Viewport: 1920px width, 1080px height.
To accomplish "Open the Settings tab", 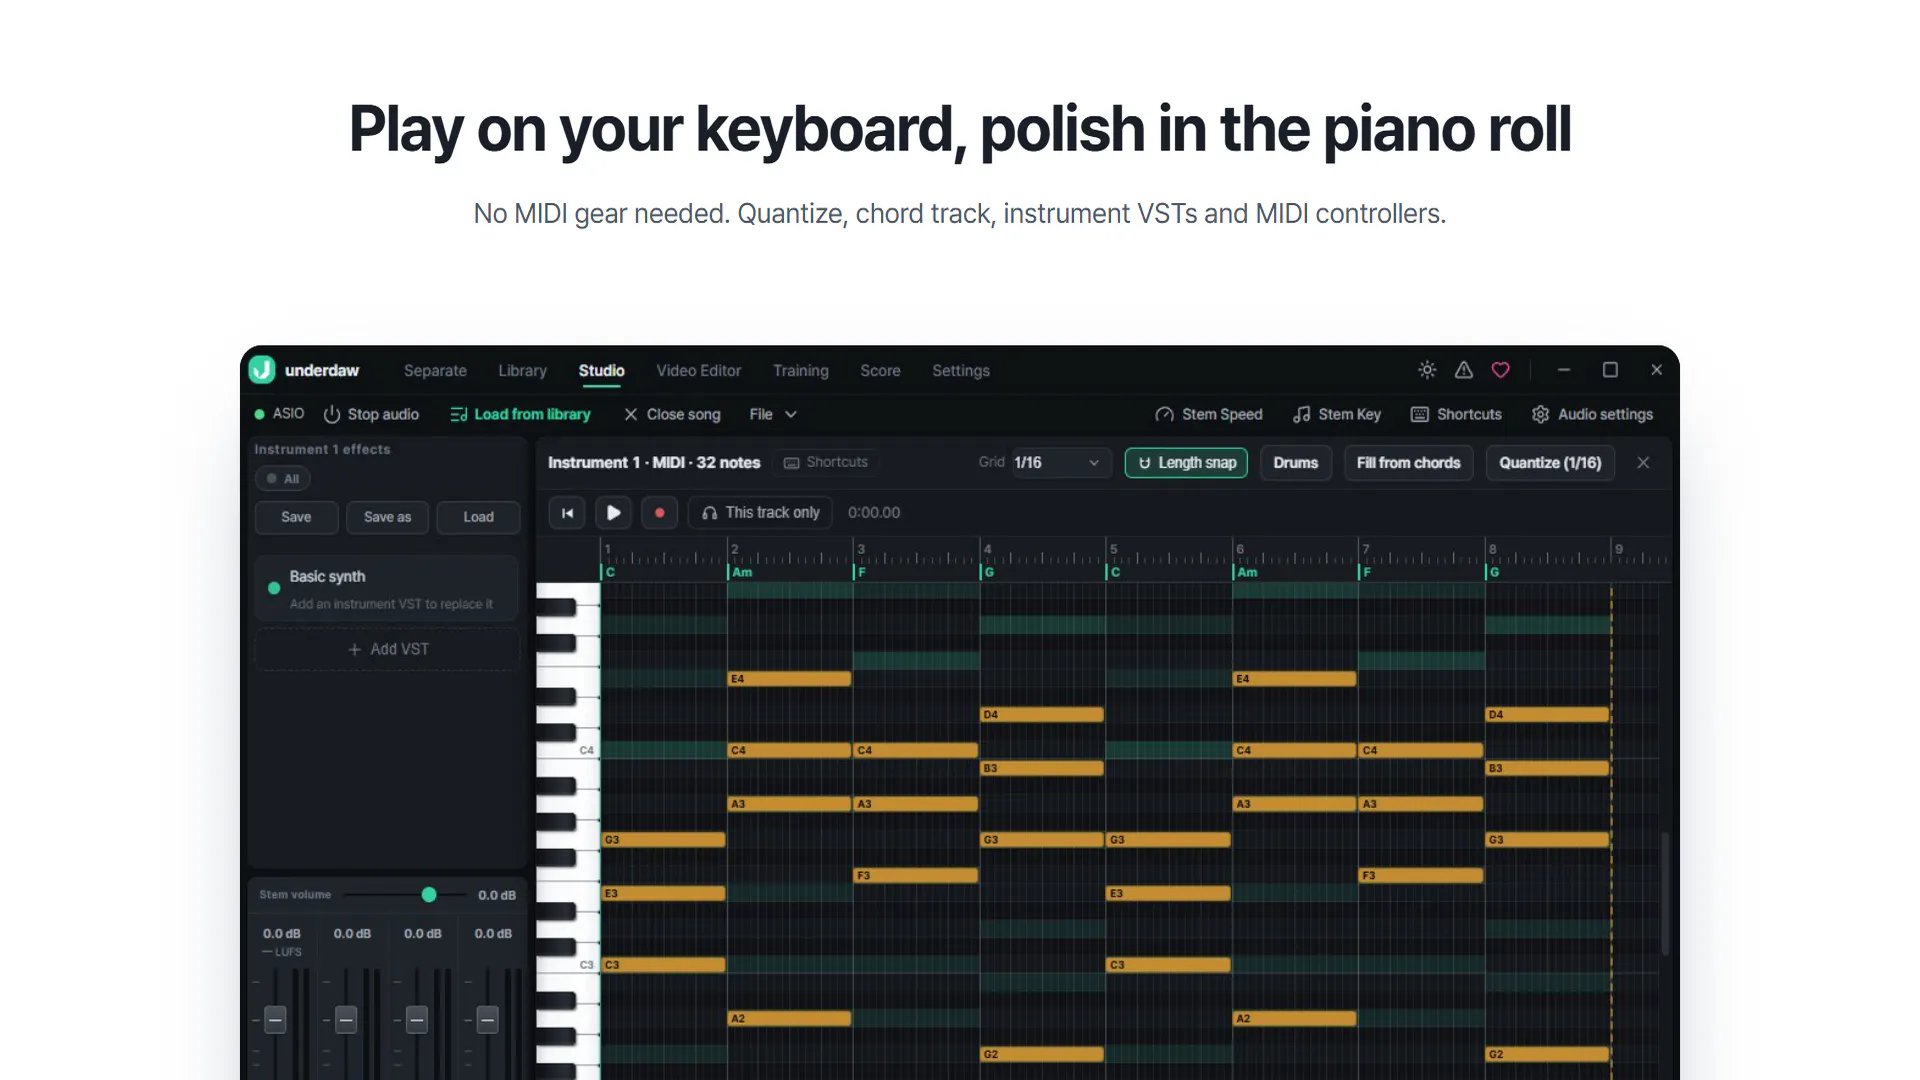I will pos(960,371).
